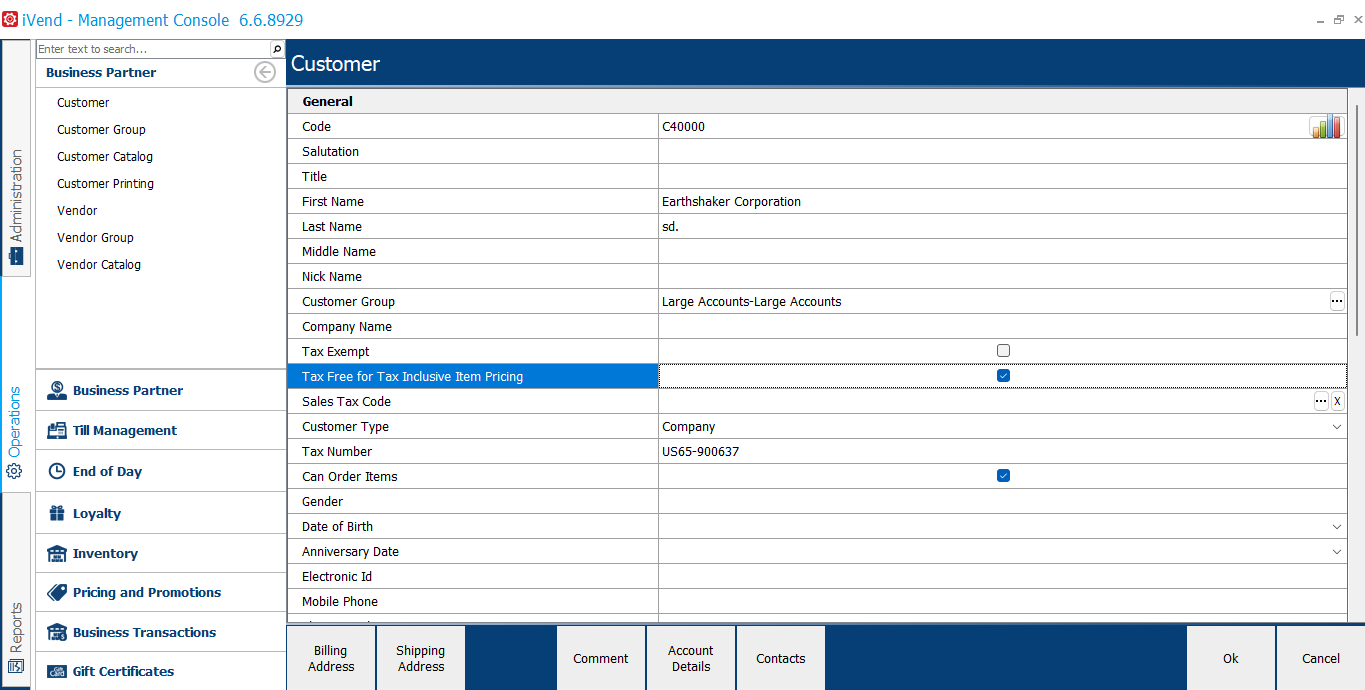Click the empty Salutation field
The height and width of the screenshot is (690, 1365).
[1002, 151]
